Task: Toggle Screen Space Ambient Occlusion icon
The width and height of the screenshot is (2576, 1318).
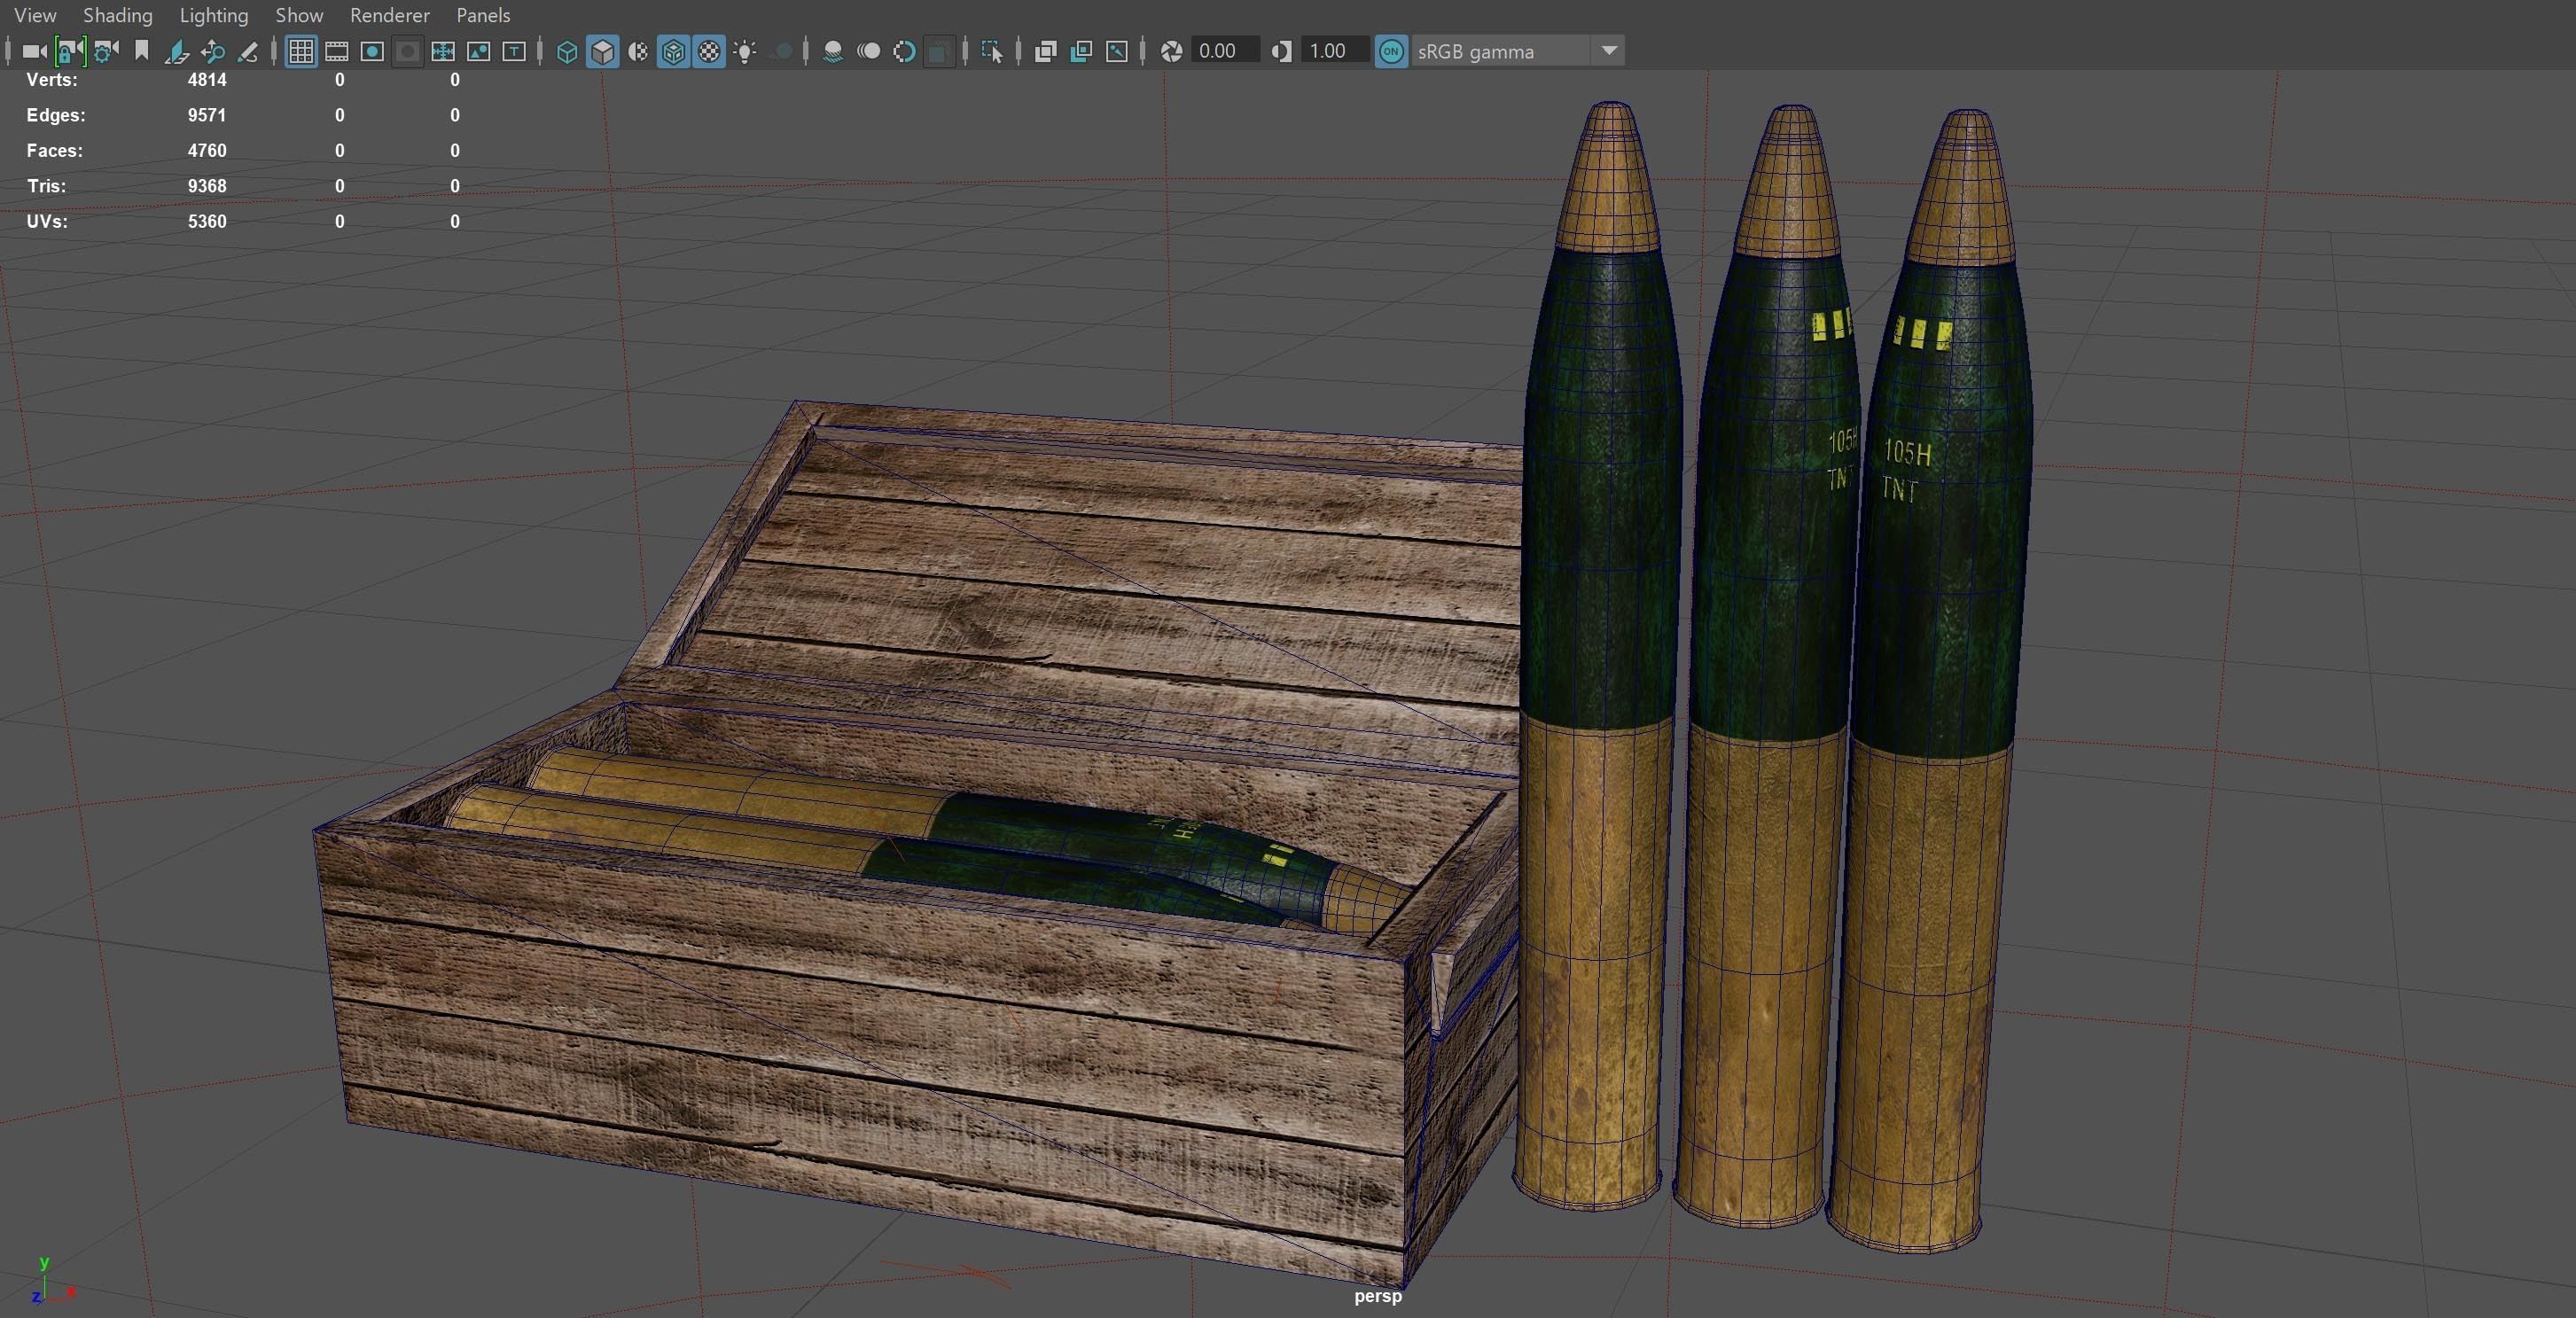Action: (x=832, y=51)
